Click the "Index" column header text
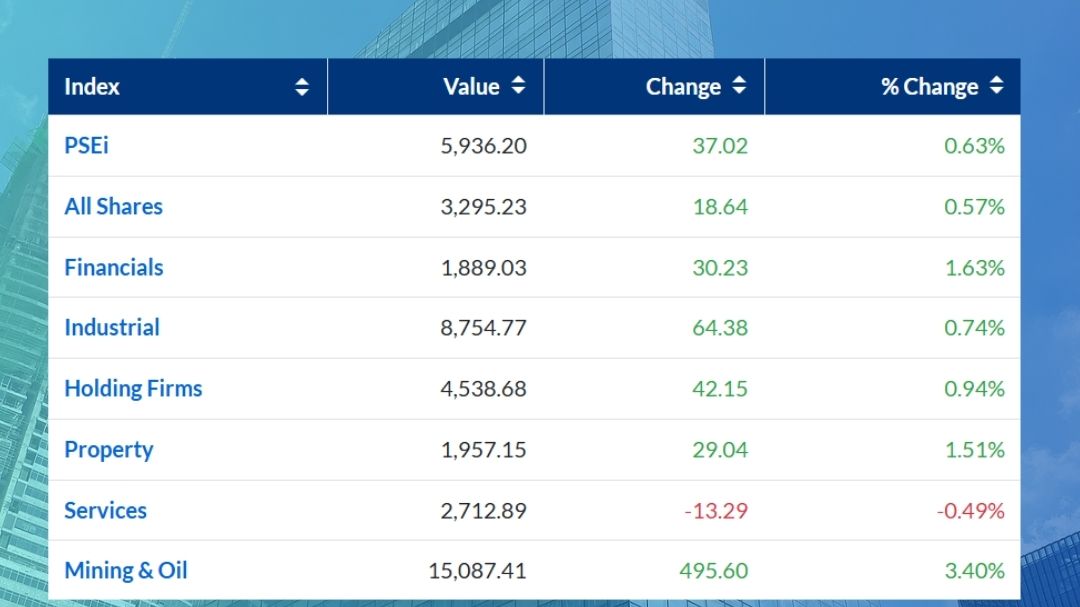 point(92,87)
